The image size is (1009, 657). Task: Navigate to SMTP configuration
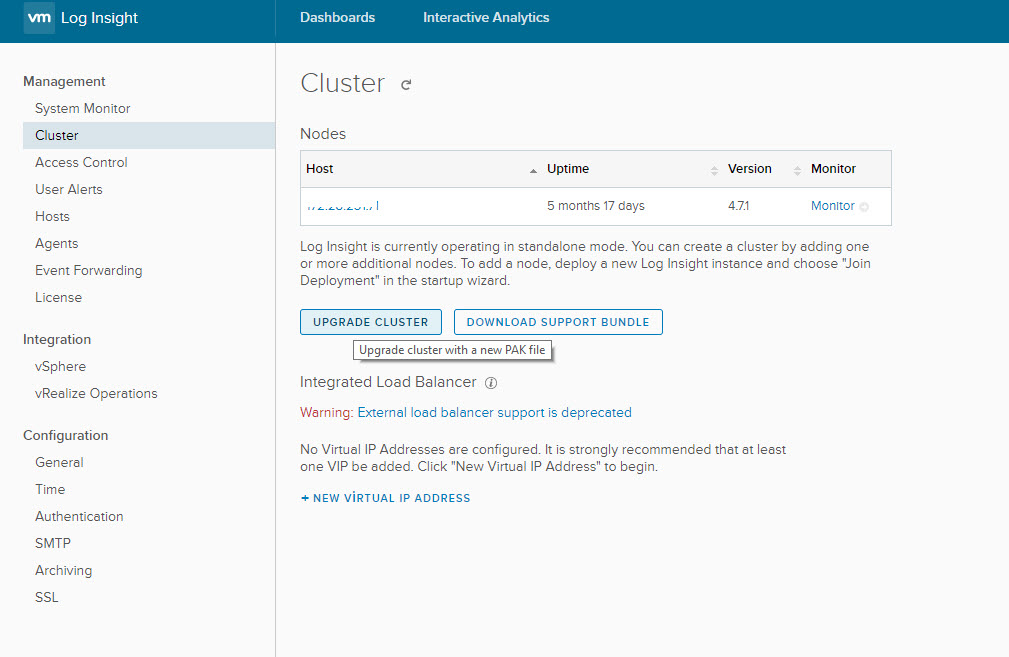click(53, 543)
